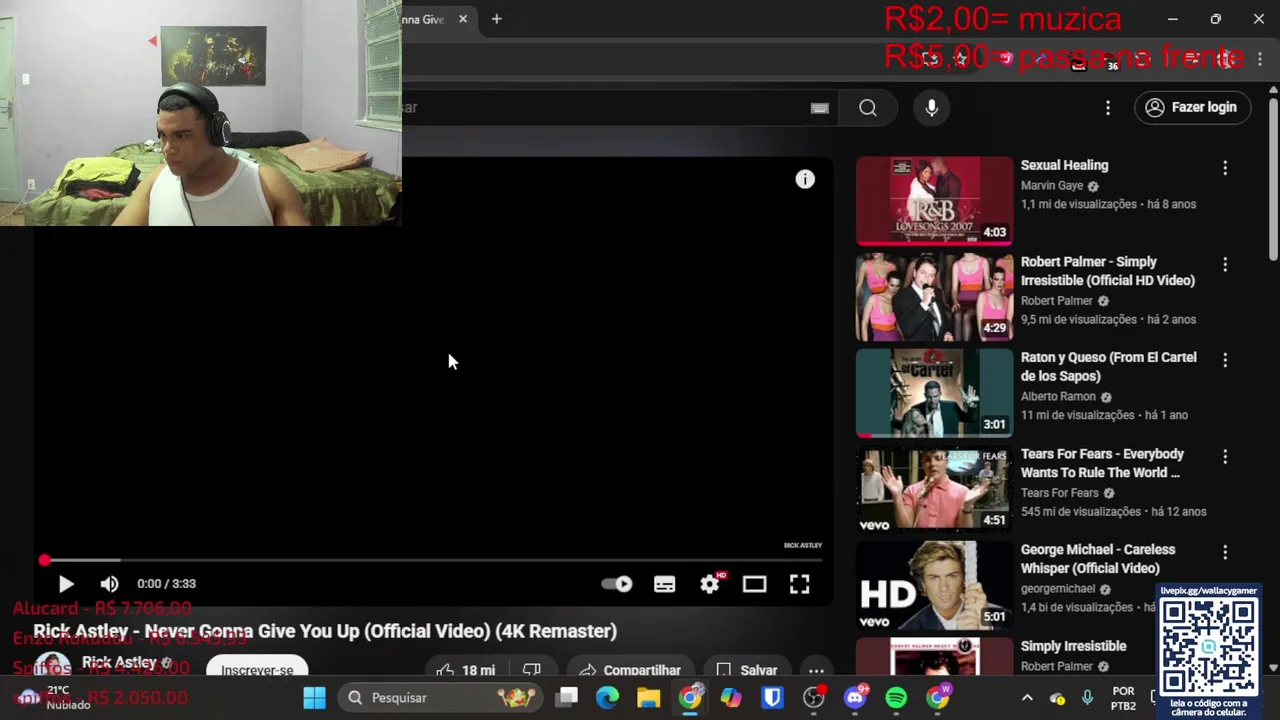Launch Microsoft Edge from taskbar
The image size is (1280, 720).
coord(608,698)
